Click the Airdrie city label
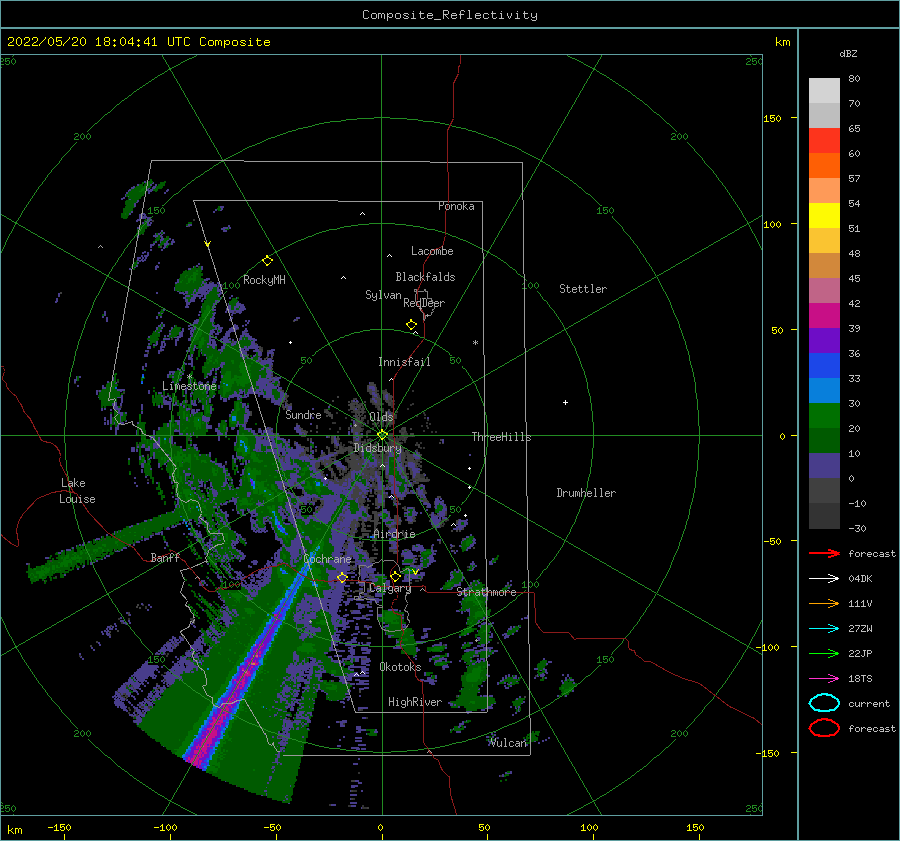The width and height of the screenshot is (900, 841). [394, 534]
